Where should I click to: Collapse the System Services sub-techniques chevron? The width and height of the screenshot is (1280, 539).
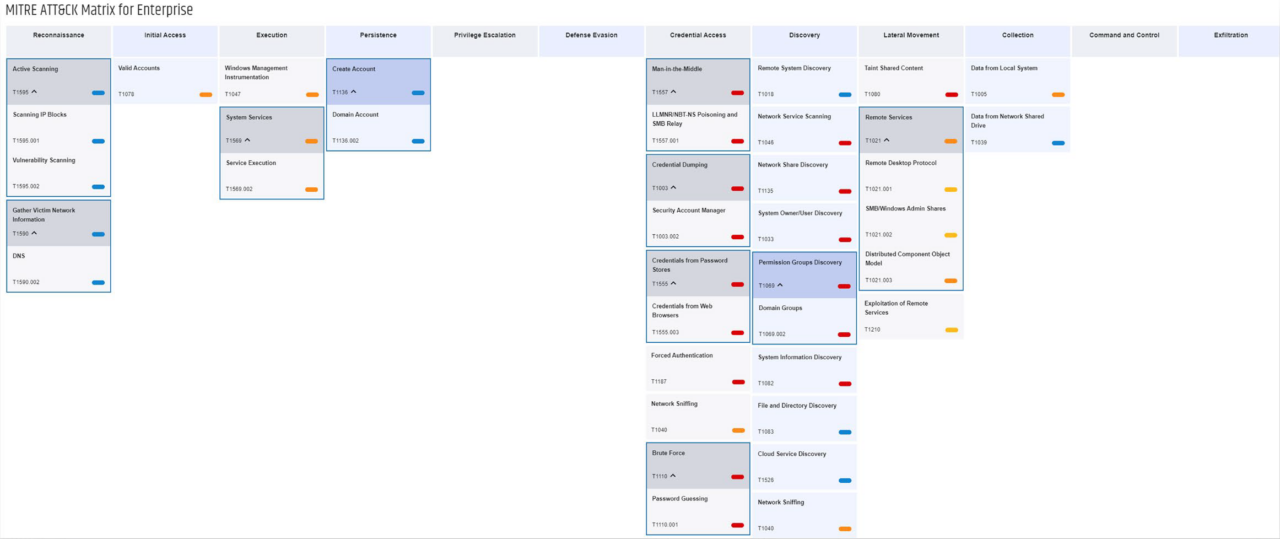pos(248,140)
